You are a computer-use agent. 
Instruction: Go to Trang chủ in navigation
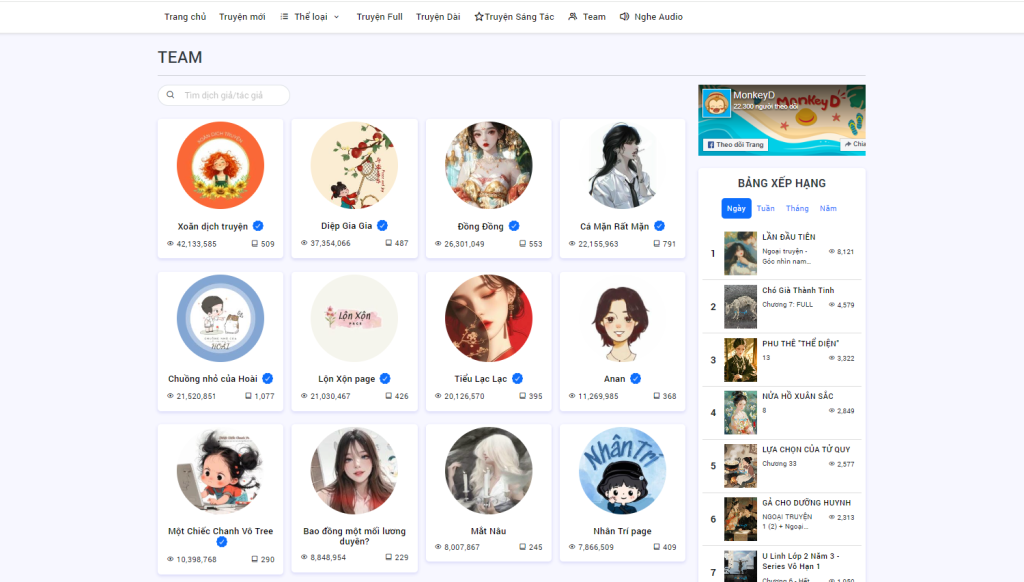pos(185,17)
